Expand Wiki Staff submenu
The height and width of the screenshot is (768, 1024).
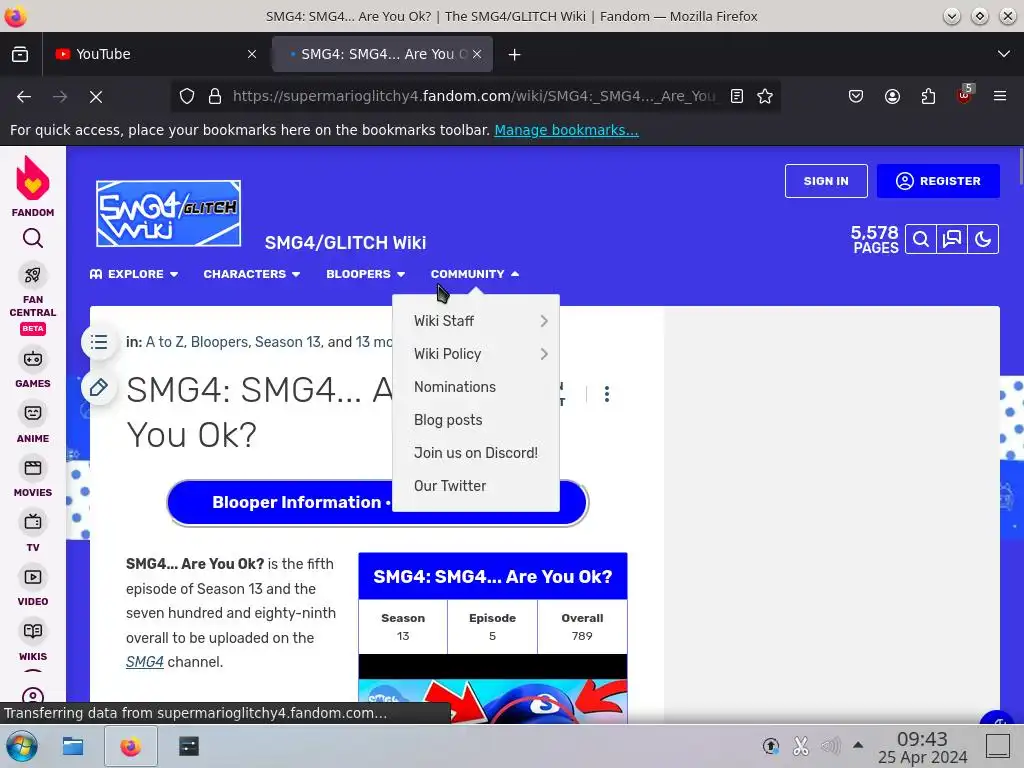click(x=476, y=321)
